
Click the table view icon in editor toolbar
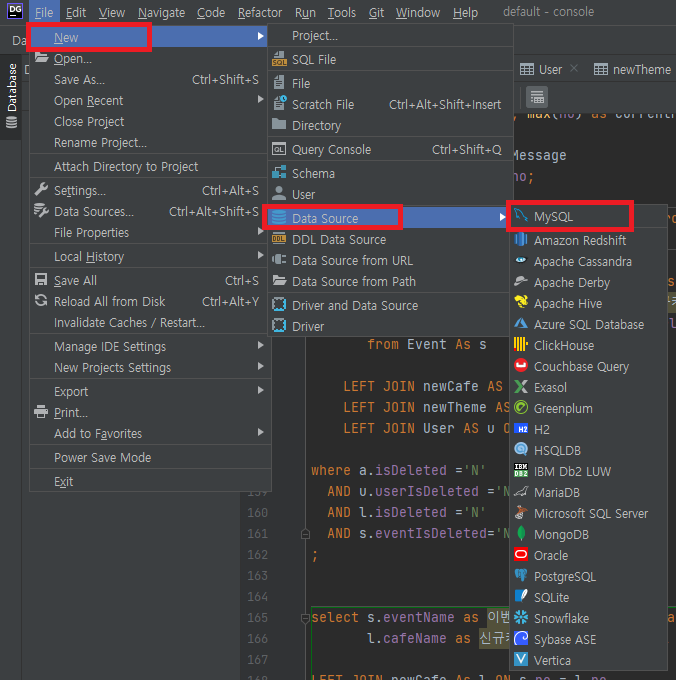point(537,98)
